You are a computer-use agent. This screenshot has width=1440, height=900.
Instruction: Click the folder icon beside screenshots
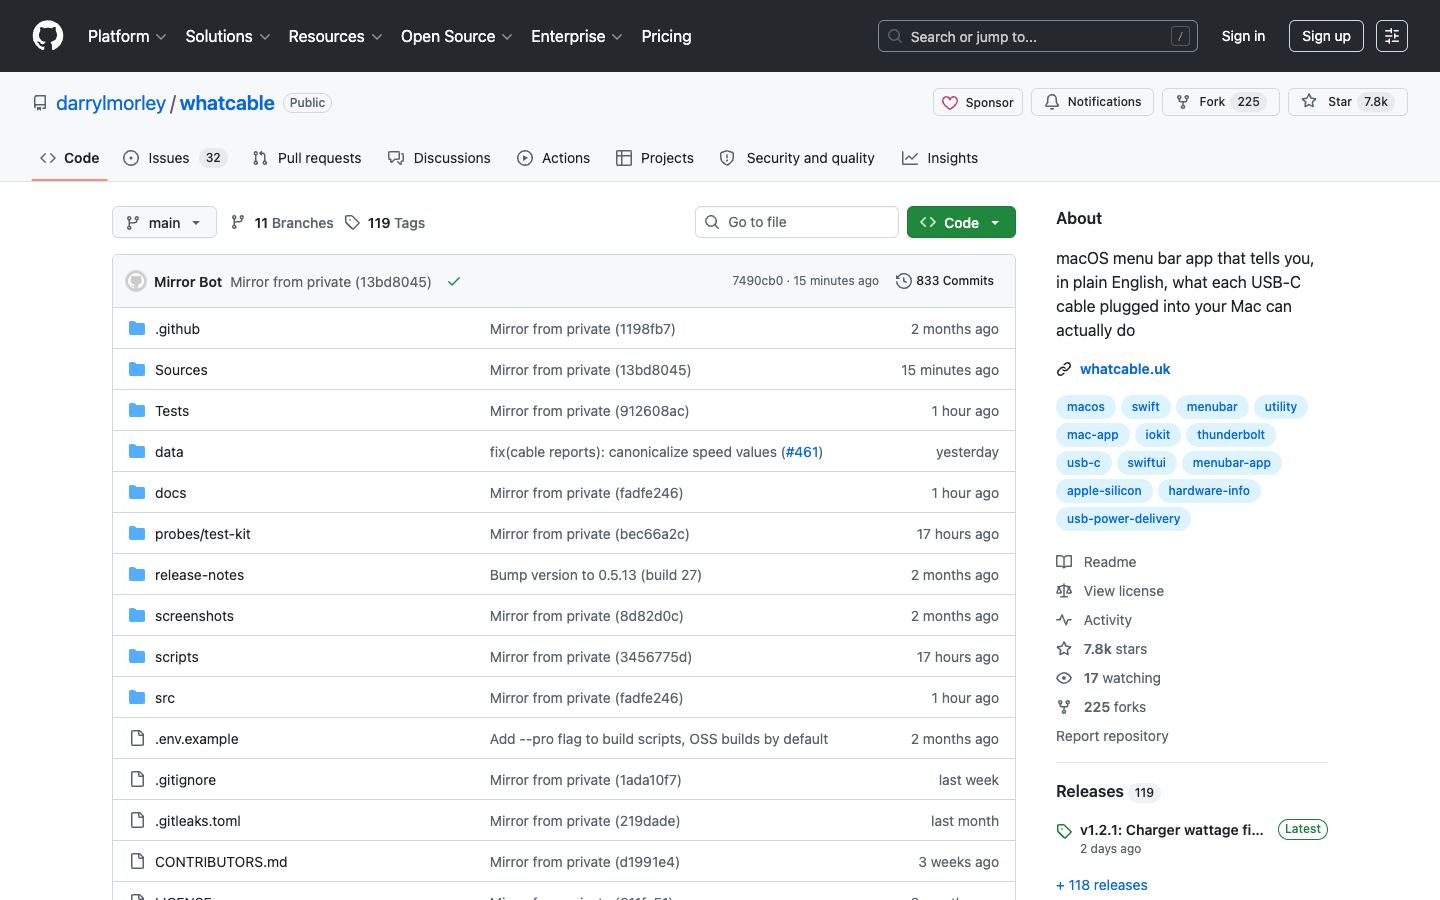coord(137,615)
